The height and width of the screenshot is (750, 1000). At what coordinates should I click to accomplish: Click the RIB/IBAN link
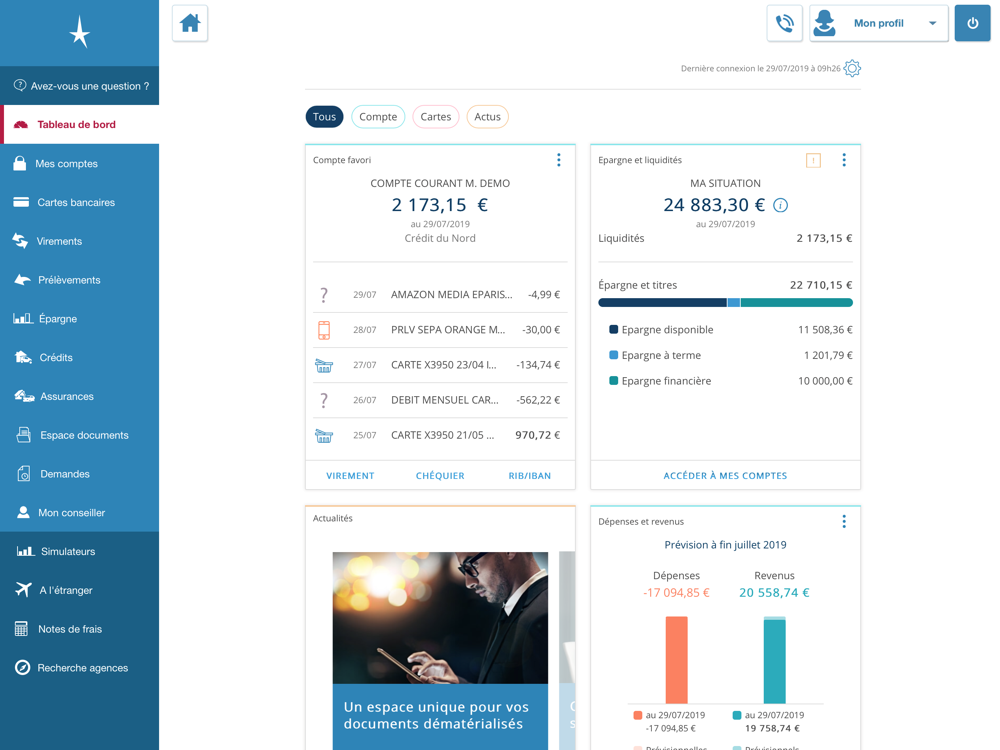[x=529, y=476]
